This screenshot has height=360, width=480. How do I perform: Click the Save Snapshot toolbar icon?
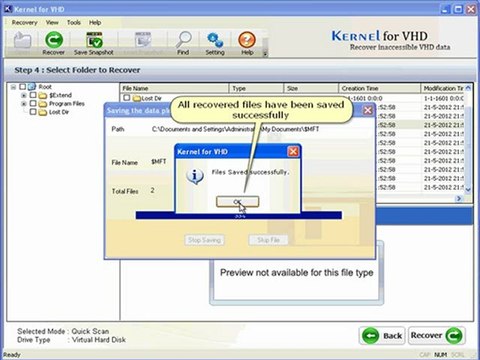[x=94, y=43]
